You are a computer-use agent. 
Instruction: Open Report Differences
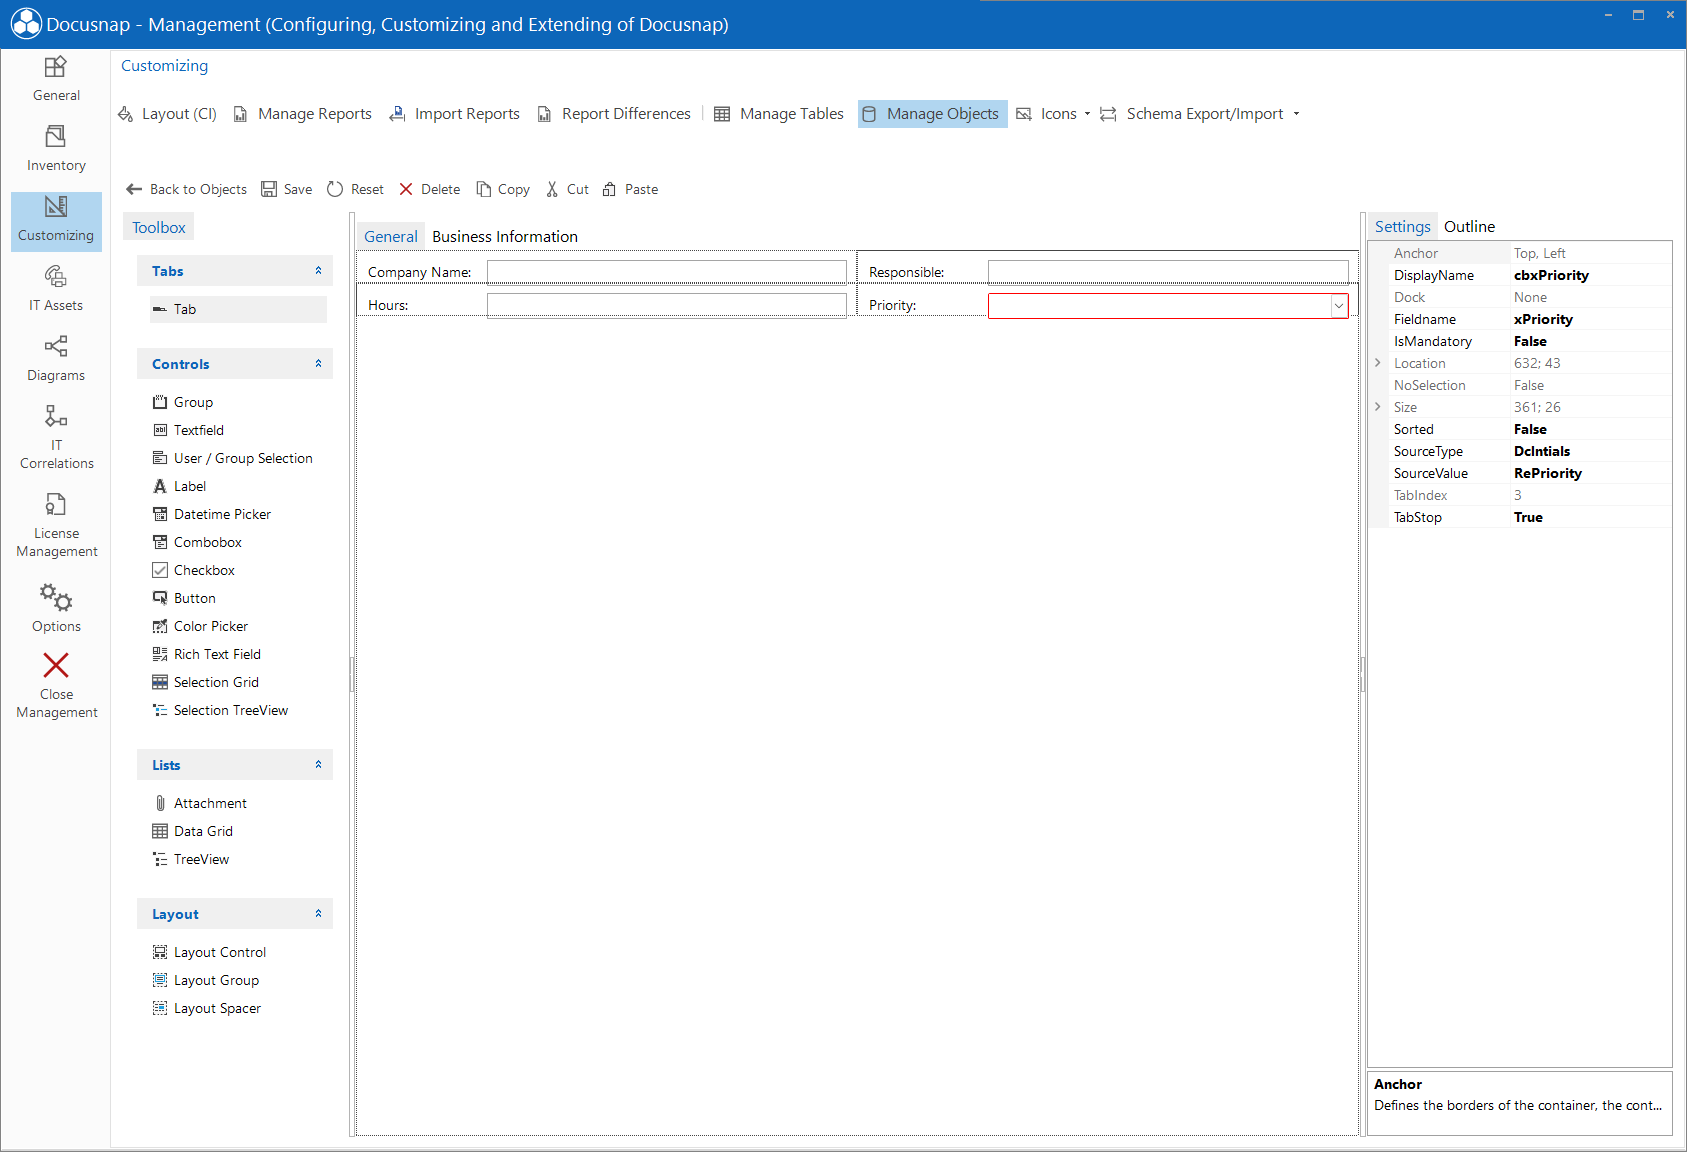pyautogui.click(x=614, y=114)
